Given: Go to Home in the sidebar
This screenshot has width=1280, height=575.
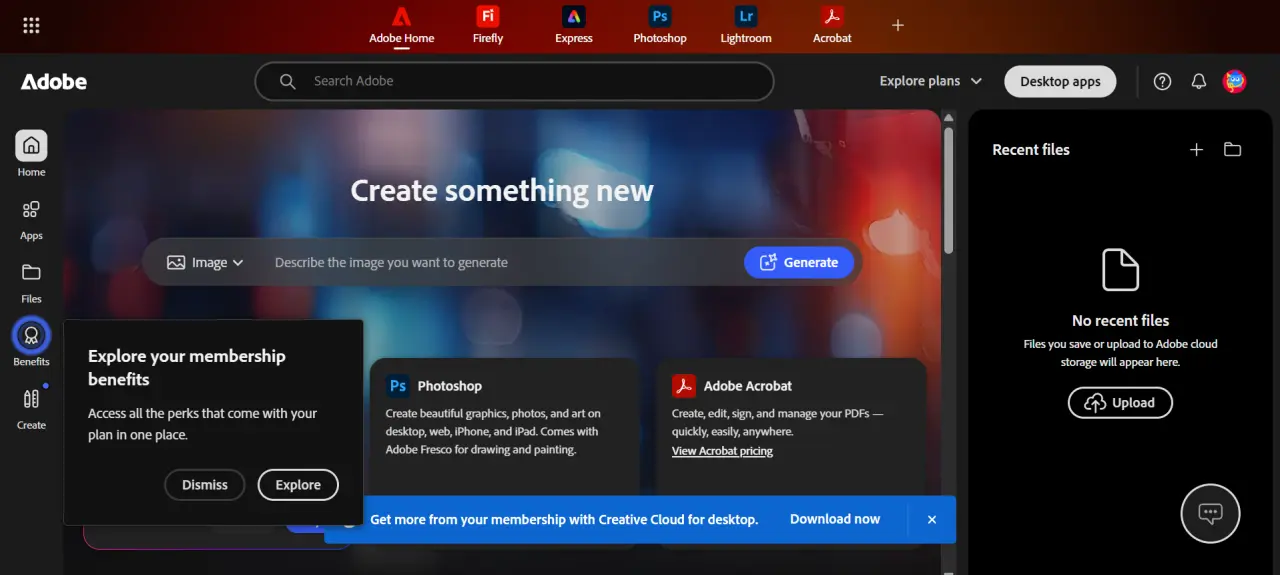Looking at the screenshot, I should tap(31, 154).
